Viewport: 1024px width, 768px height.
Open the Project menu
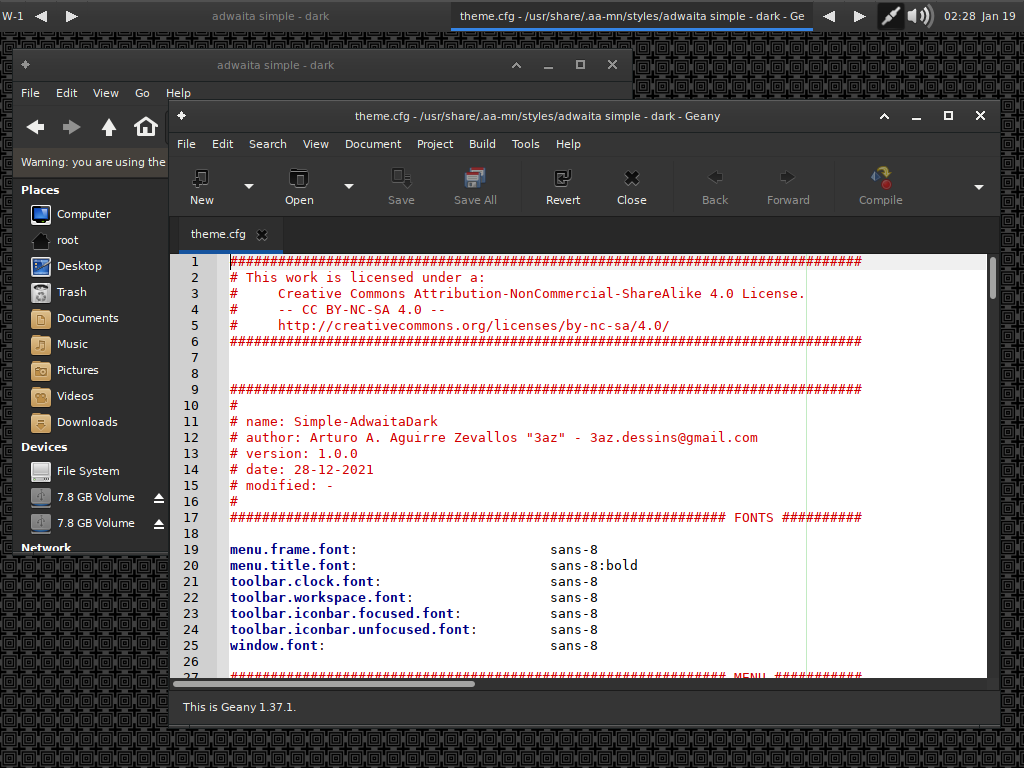click(x=435, y=144)
